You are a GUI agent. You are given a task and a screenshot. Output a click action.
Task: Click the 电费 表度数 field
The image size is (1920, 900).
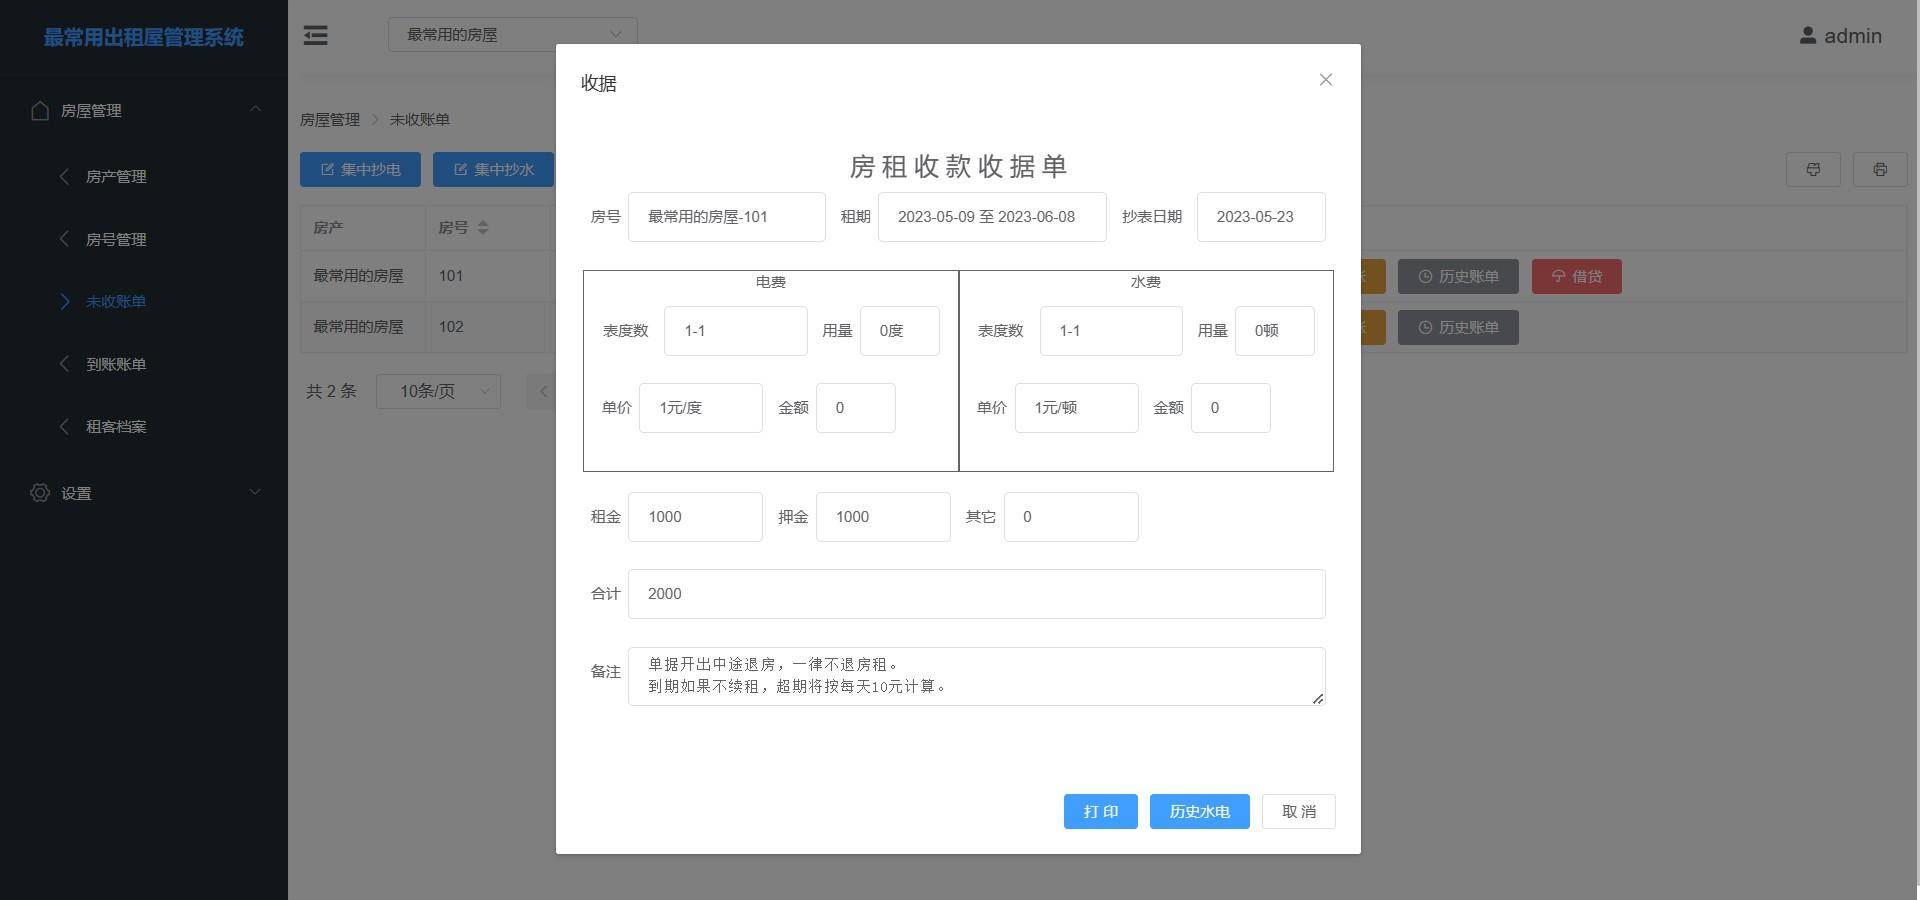coord(736,331)
